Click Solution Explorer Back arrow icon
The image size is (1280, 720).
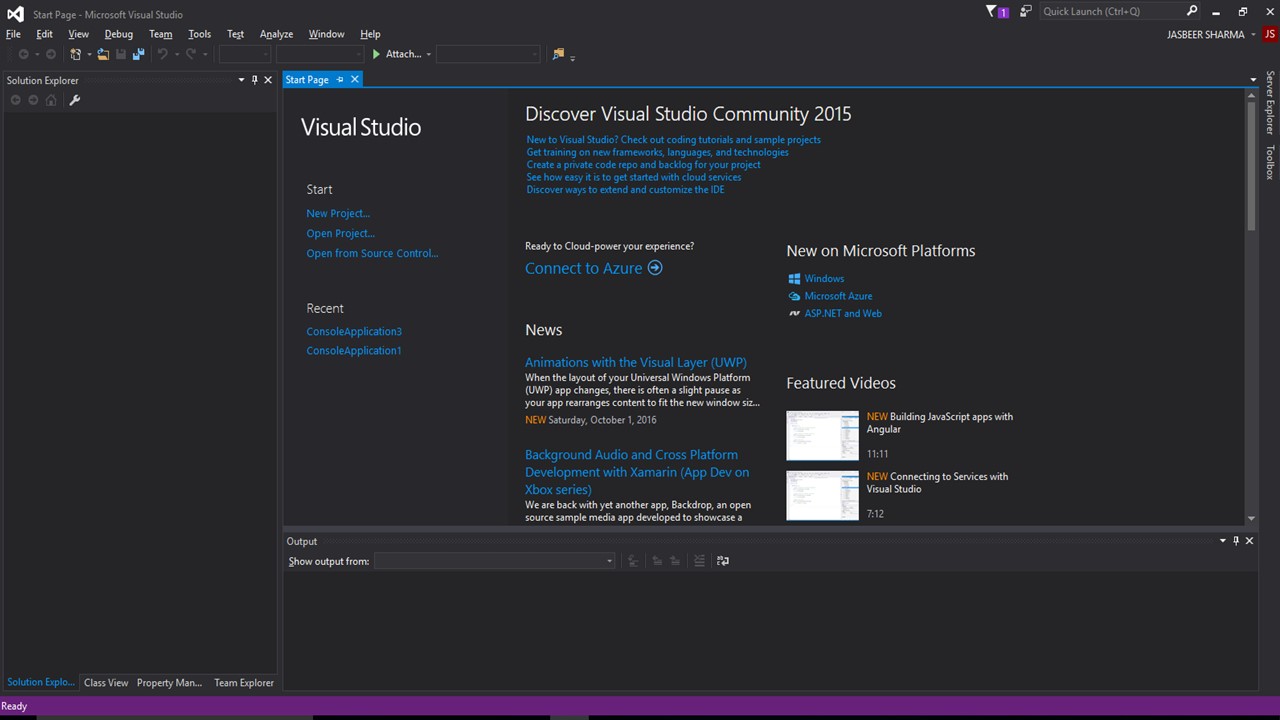pyautogui.click(x=15, y=100)
